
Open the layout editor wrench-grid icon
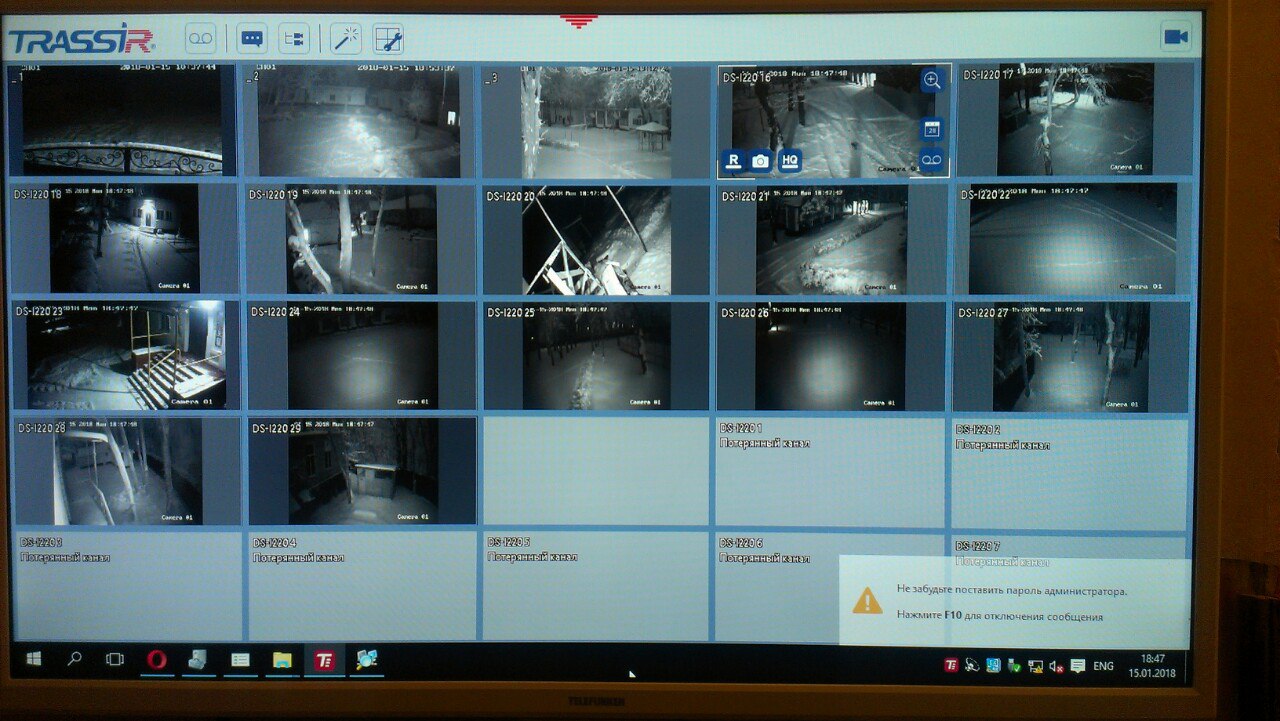tap(388, 39)
